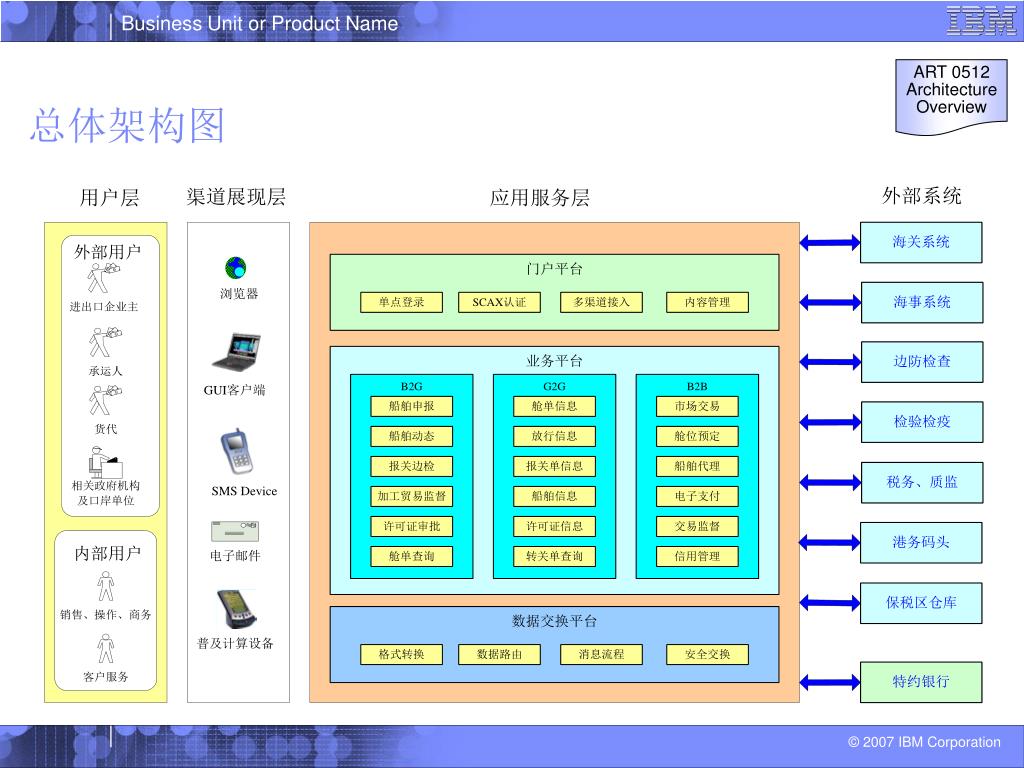Select the 电子邮件 envelope icon
The image size is (1024, 768).
(x=235, y=531)
